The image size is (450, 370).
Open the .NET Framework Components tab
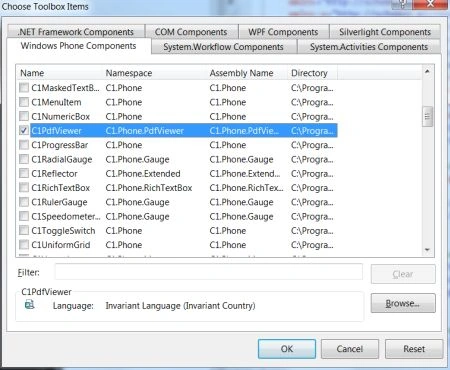pos(76,32)
